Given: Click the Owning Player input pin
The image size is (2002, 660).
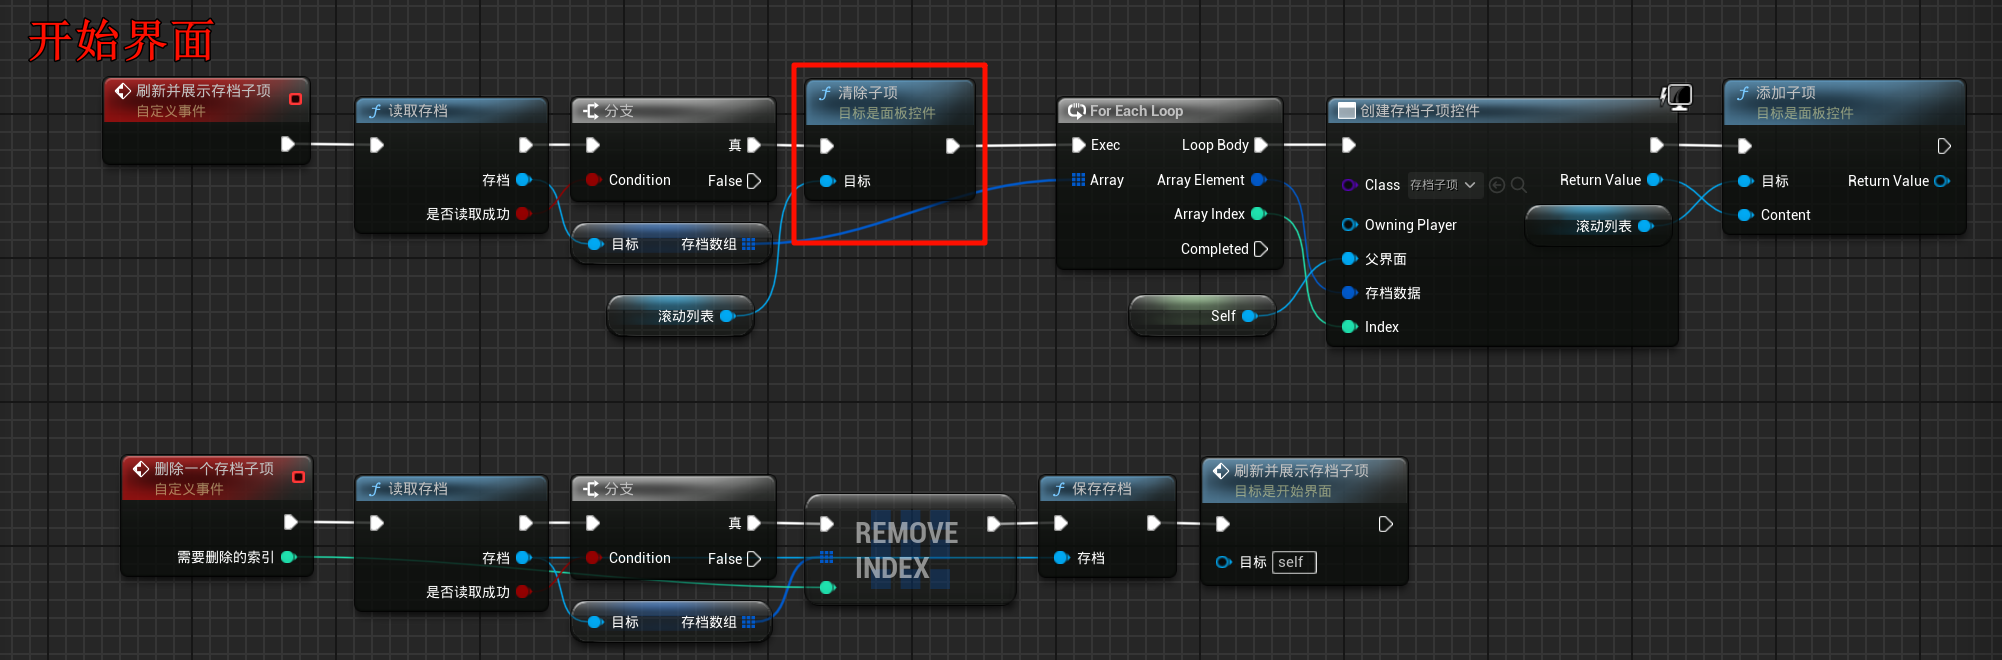Looking at the screenshot, I should (x=1349, y=225).
